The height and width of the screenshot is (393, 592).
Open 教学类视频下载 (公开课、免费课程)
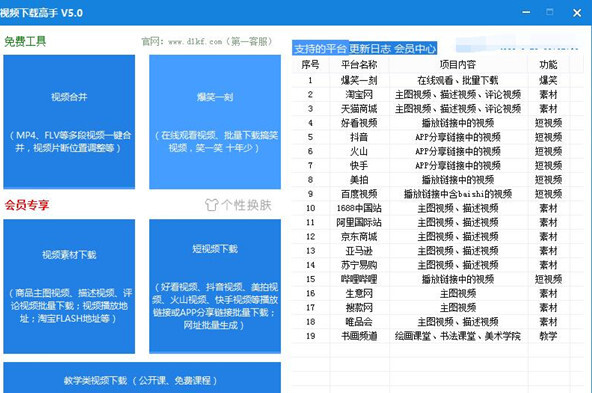pos(142,378)
